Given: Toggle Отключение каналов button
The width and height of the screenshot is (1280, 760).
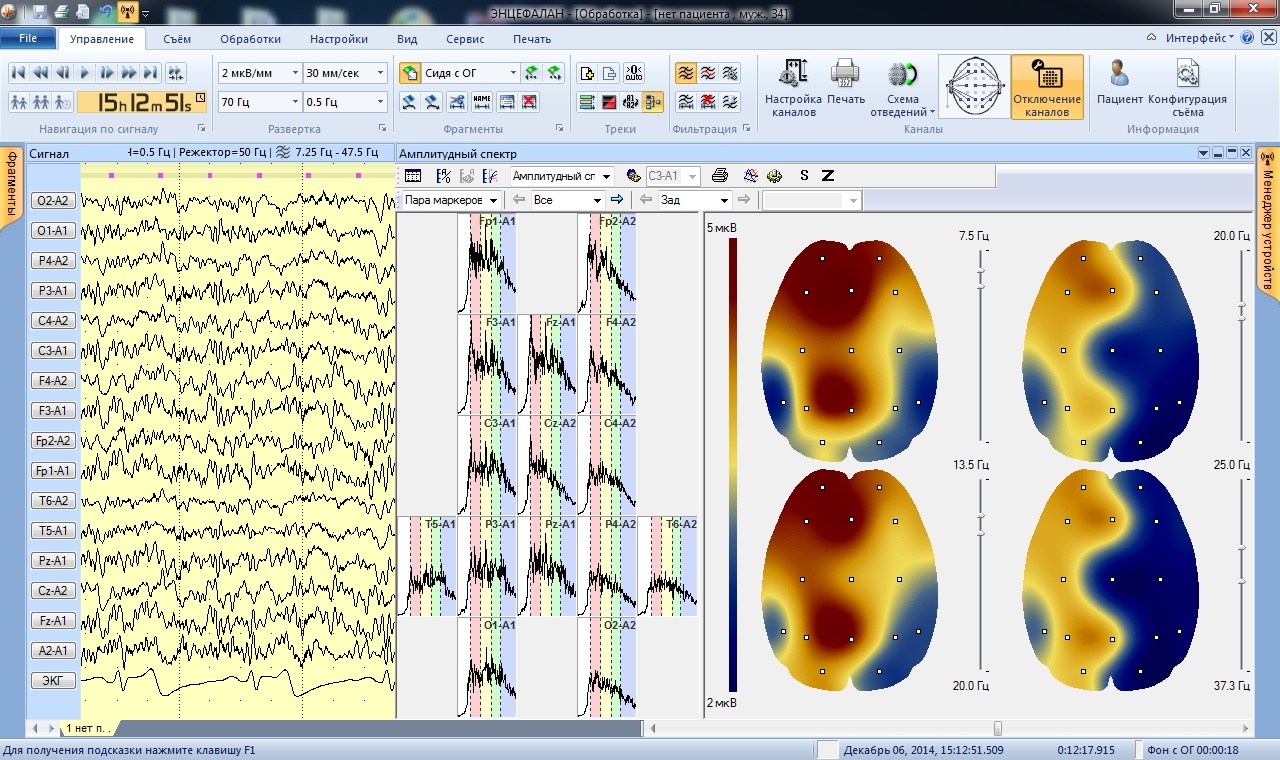Looking at the screenshot, I should pyautogui.click(x=1047, y=88).
